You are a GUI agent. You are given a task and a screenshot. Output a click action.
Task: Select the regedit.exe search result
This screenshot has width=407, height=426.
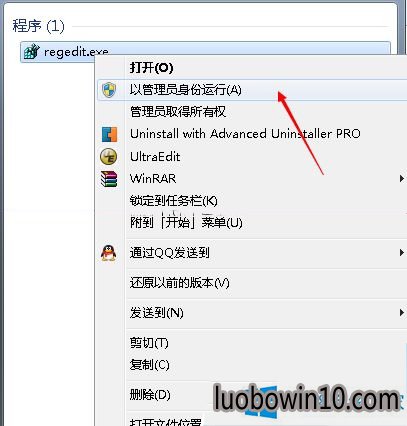205,52
